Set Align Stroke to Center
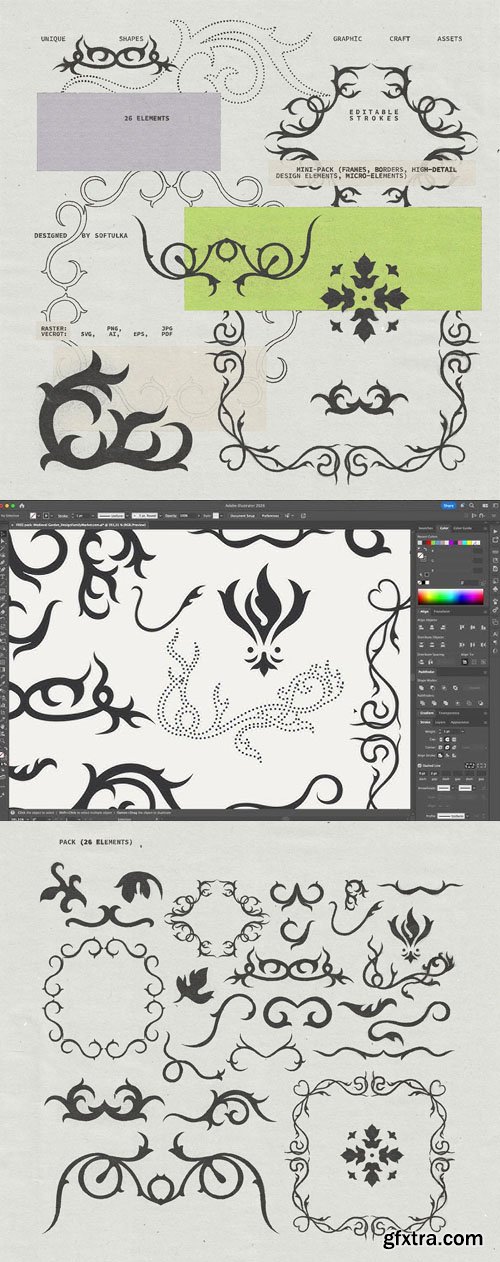 tap(440, 755)
